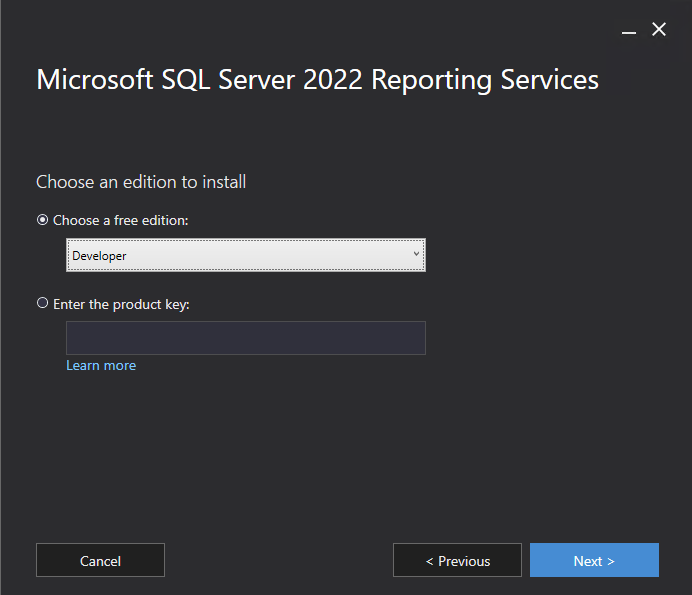Focus the product key text field
Screen dimensions: 692x595
point(246,338)
